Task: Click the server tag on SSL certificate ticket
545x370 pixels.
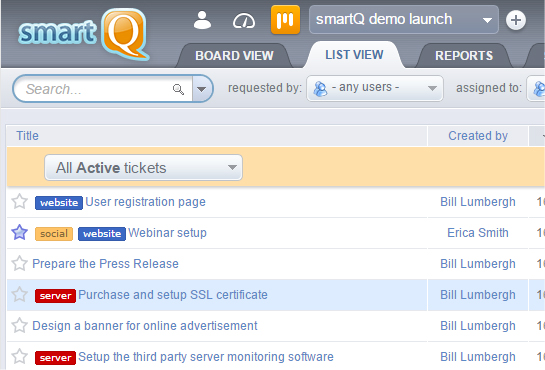Action: (55, 296)
